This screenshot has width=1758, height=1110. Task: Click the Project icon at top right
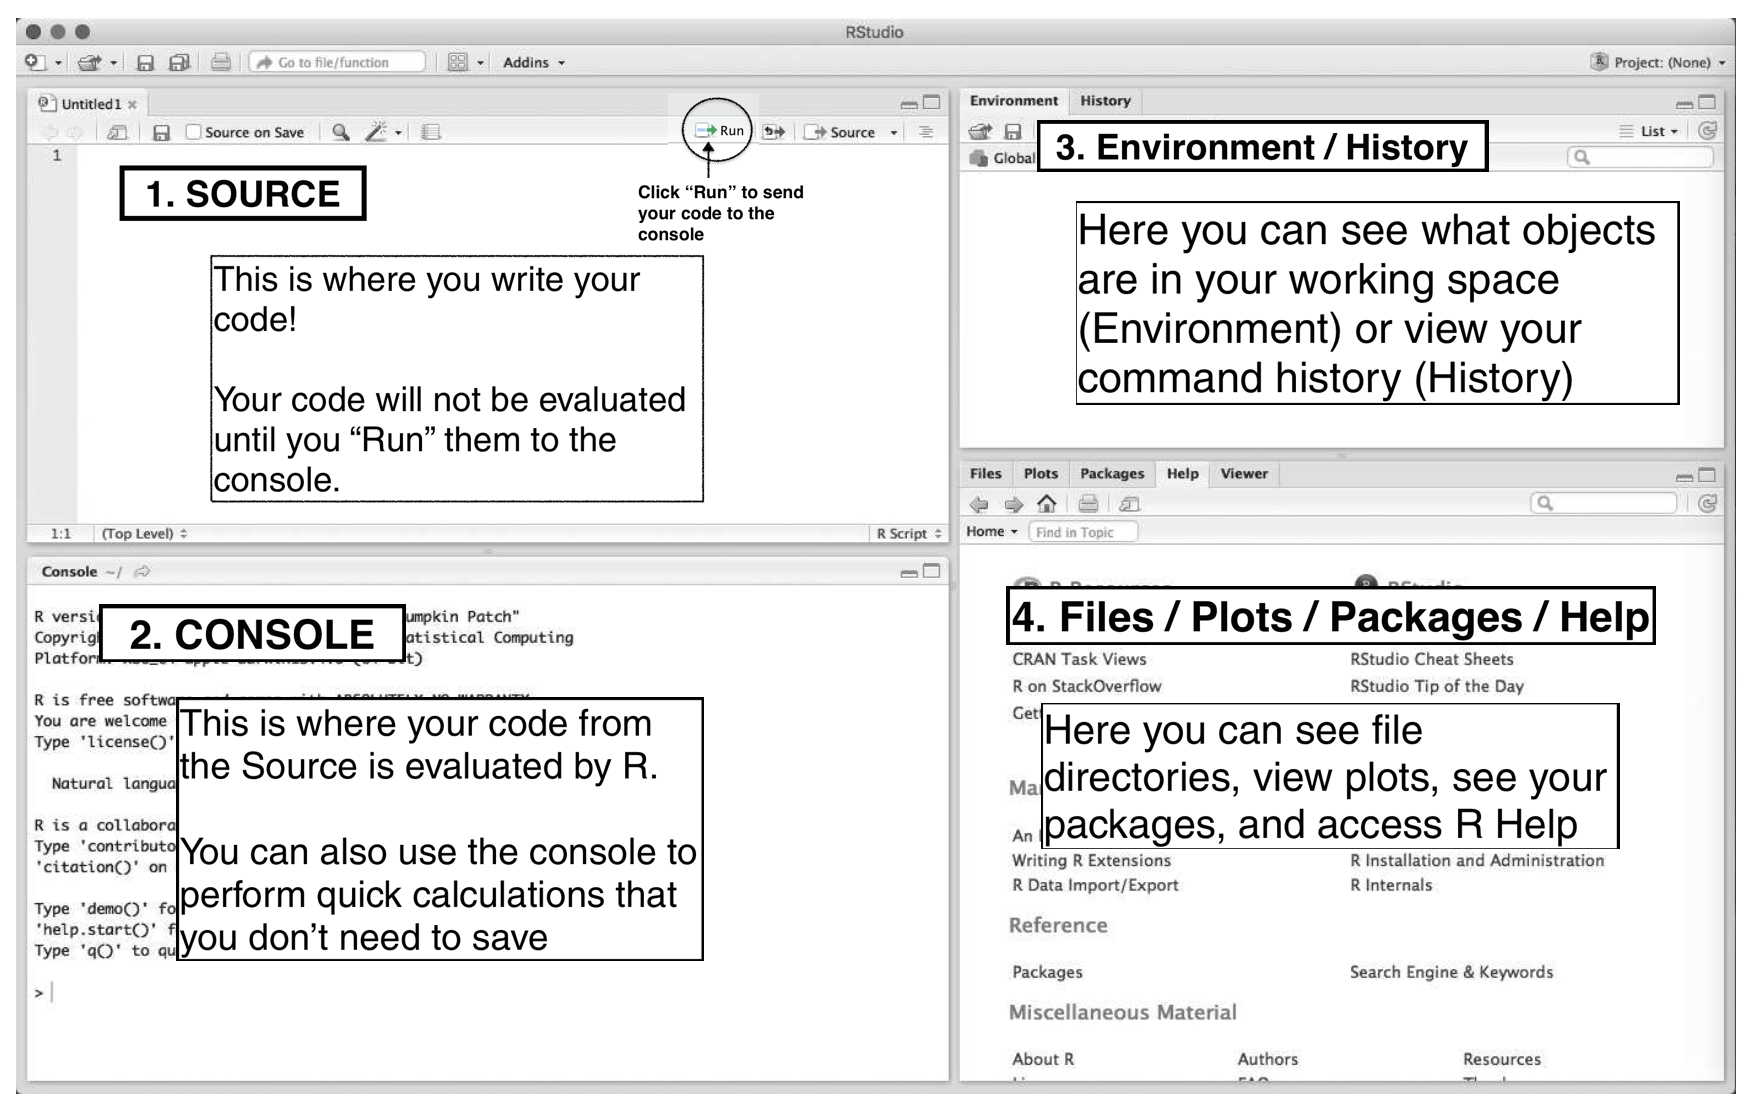[1599, 62]
